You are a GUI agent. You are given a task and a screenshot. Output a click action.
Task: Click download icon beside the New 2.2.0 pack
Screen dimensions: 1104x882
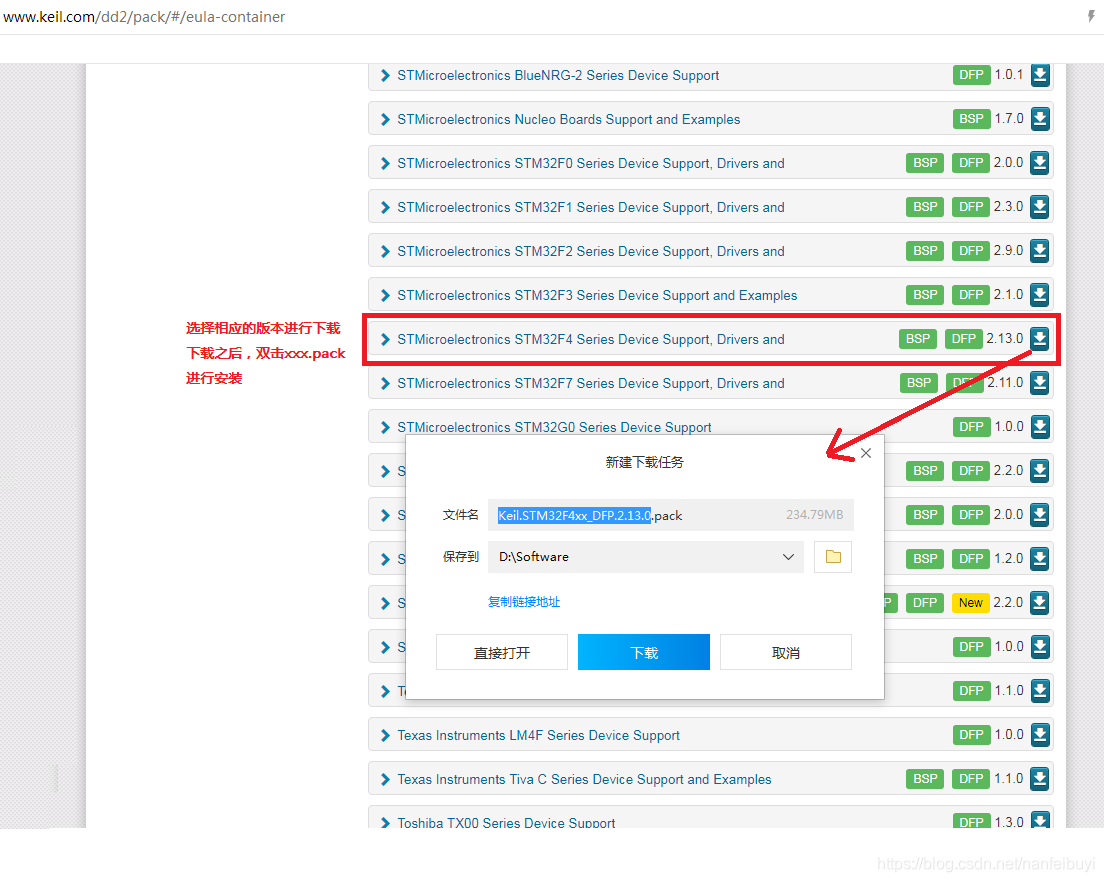[1040, 603]
